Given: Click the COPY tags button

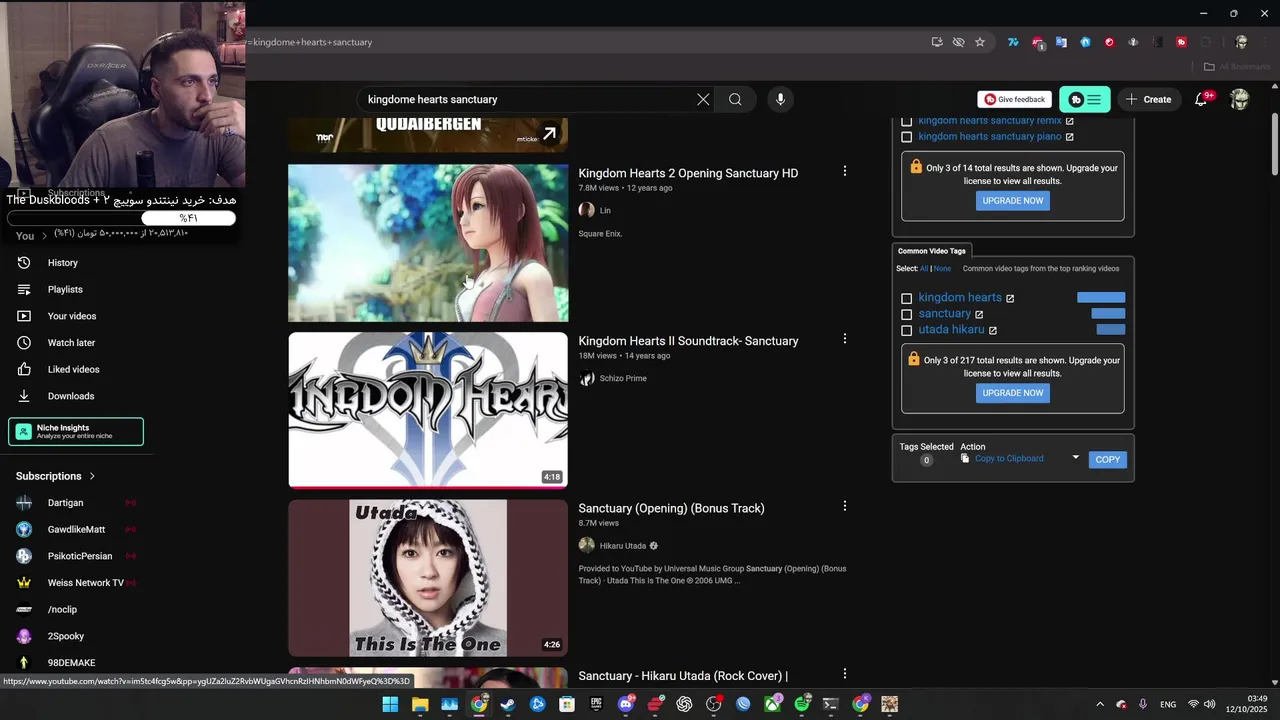Looking at the screenshot, I should [x=1108, y=459].
